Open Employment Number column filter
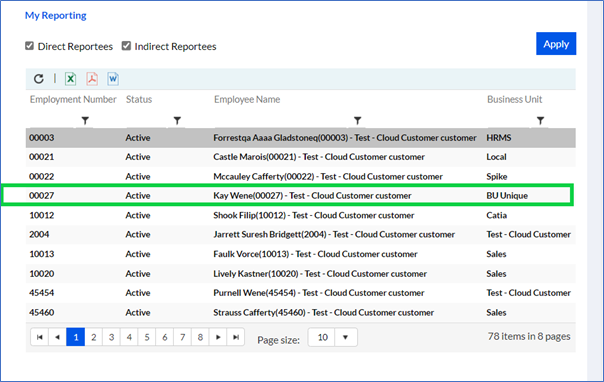 click(85, 121)
